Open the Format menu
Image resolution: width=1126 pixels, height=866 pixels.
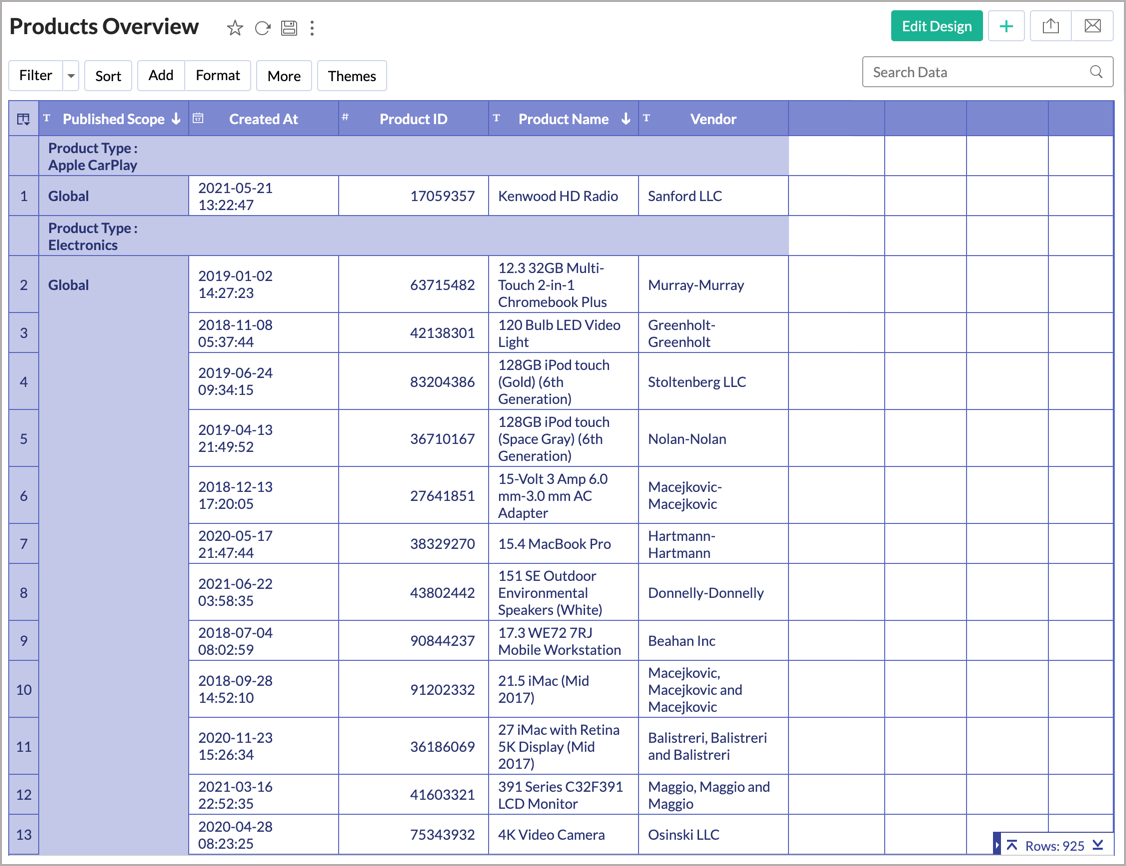coord(217,76)
